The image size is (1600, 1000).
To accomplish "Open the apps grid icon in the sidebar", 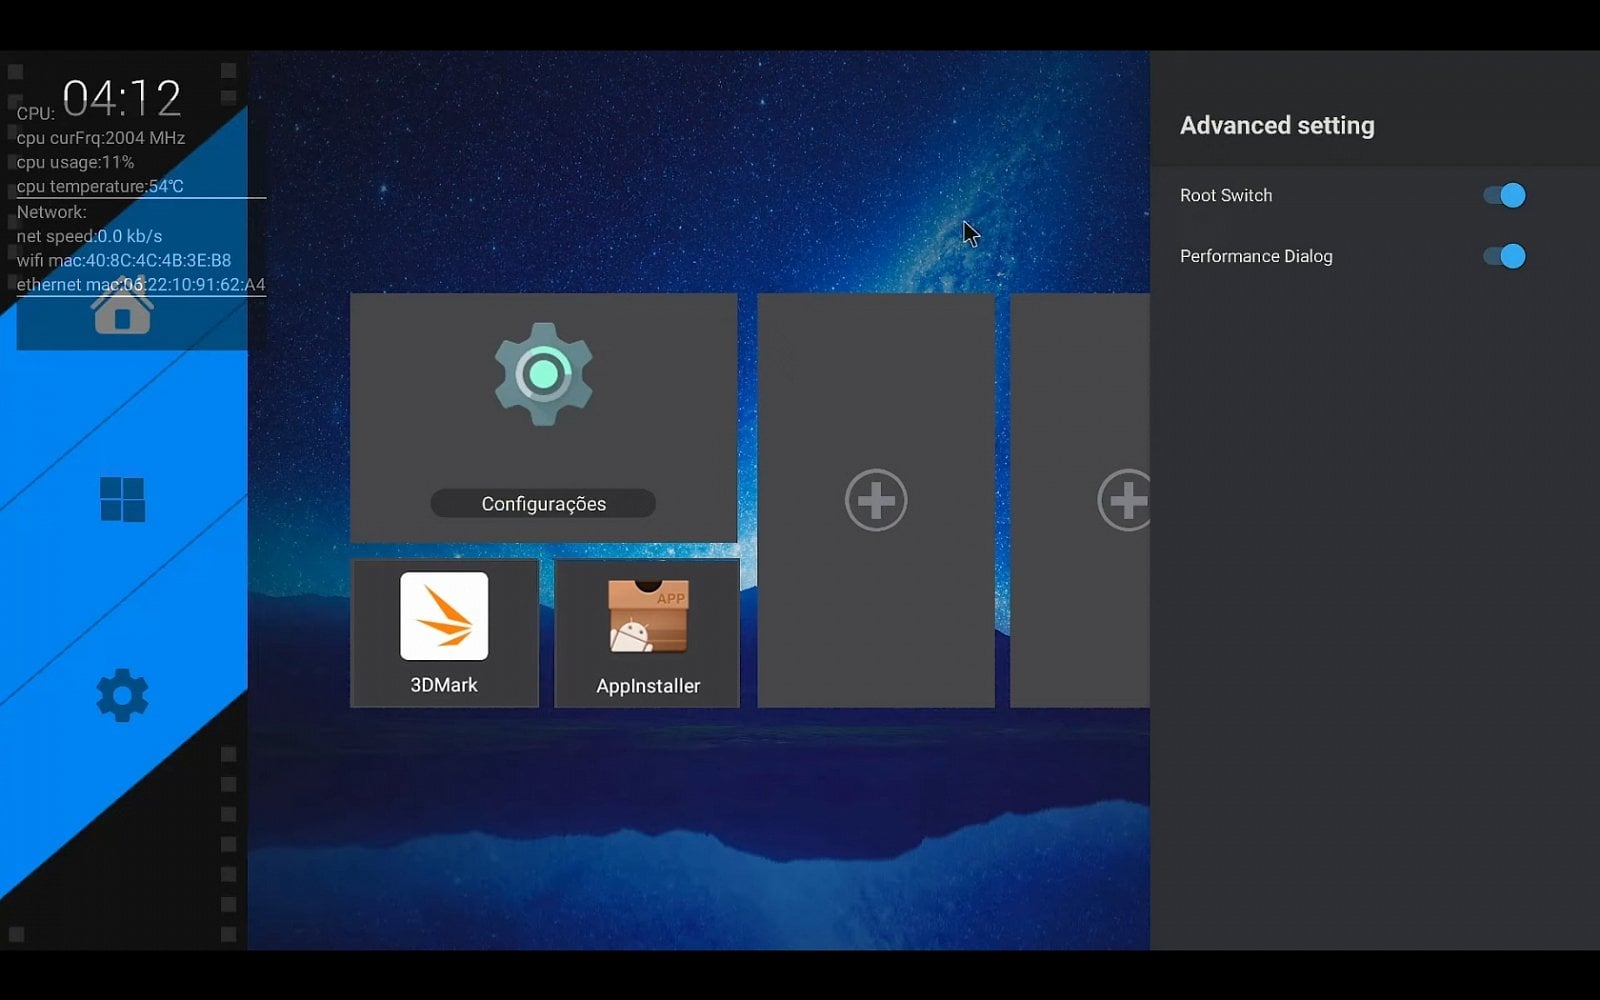I will (x=120, y=498).
